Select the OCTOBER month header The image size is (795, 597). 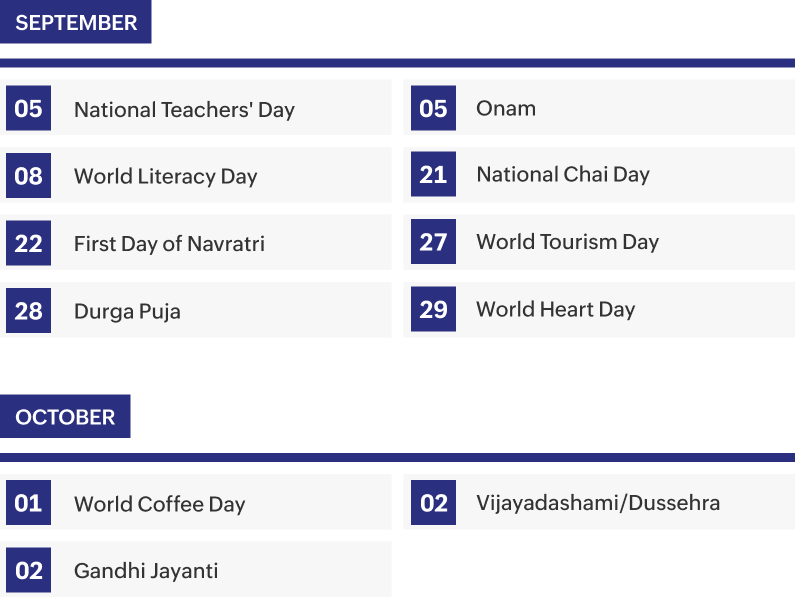(65, 416)
